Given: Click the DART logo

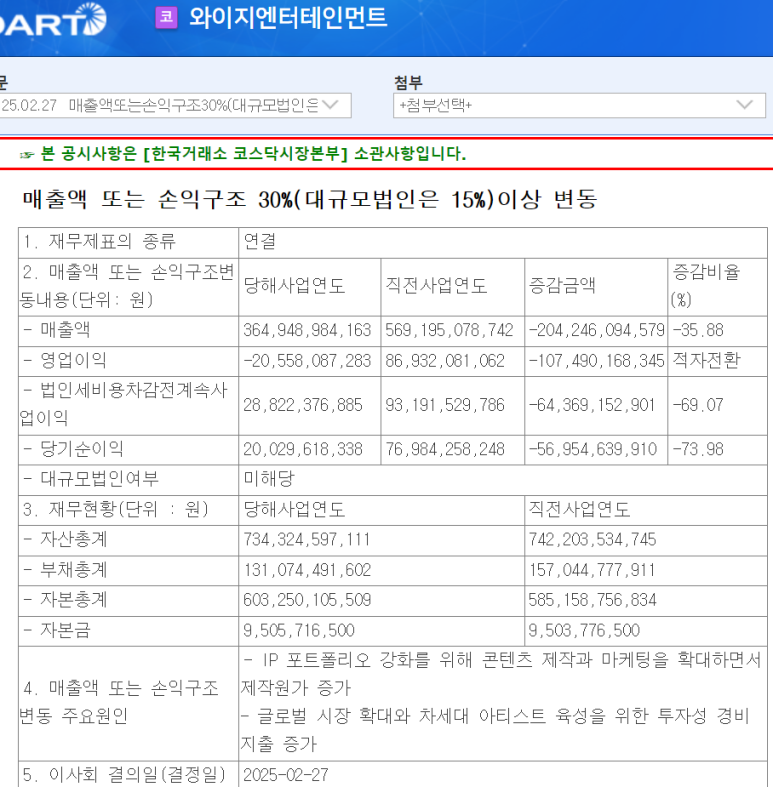Looking at the screenshot, I should (x=53, y=21).
